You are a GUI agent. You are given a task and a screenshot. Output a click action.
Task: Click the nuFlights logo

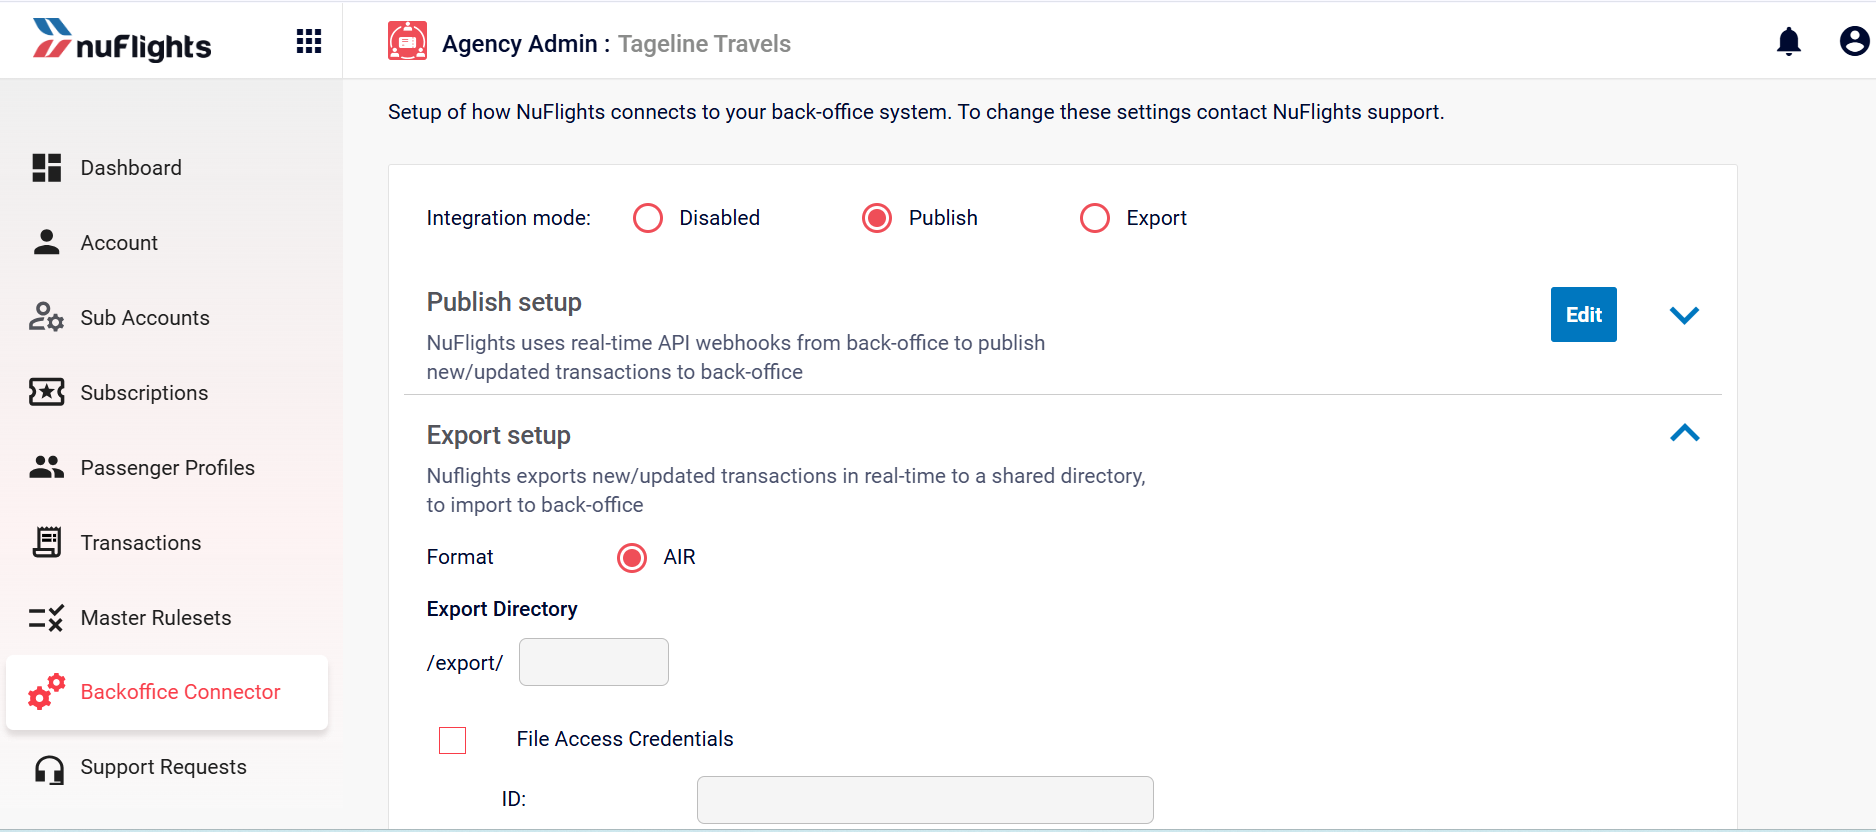tap(121, 41)
